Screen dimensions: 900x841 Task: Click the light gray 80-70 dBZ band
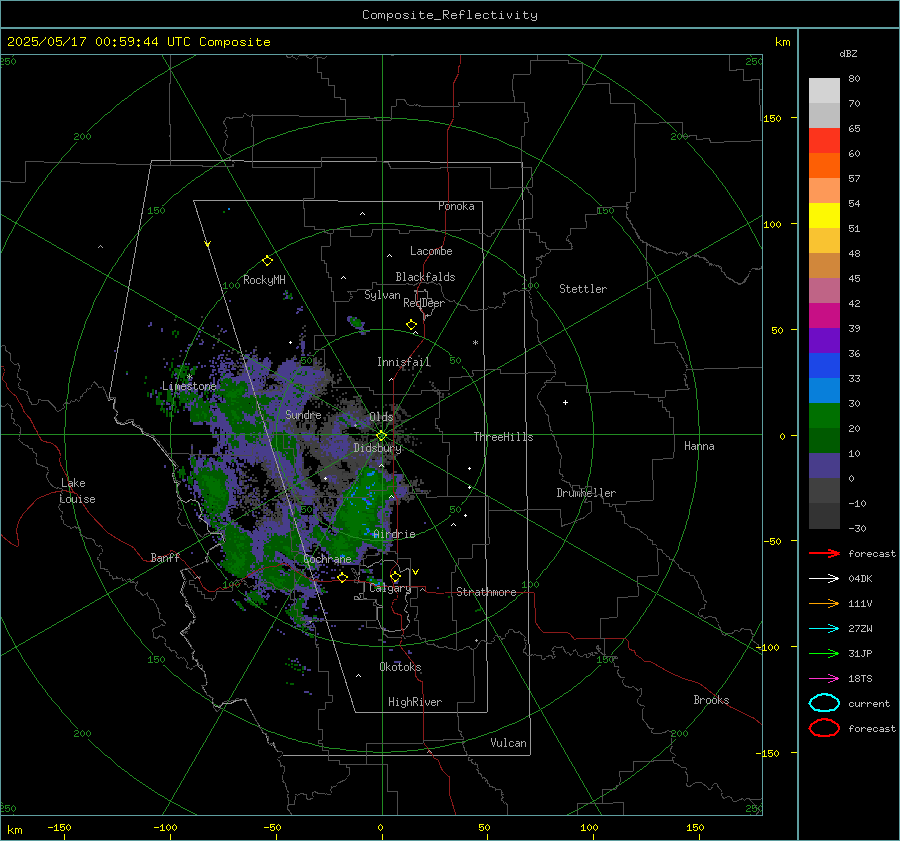tap(824, 91)
